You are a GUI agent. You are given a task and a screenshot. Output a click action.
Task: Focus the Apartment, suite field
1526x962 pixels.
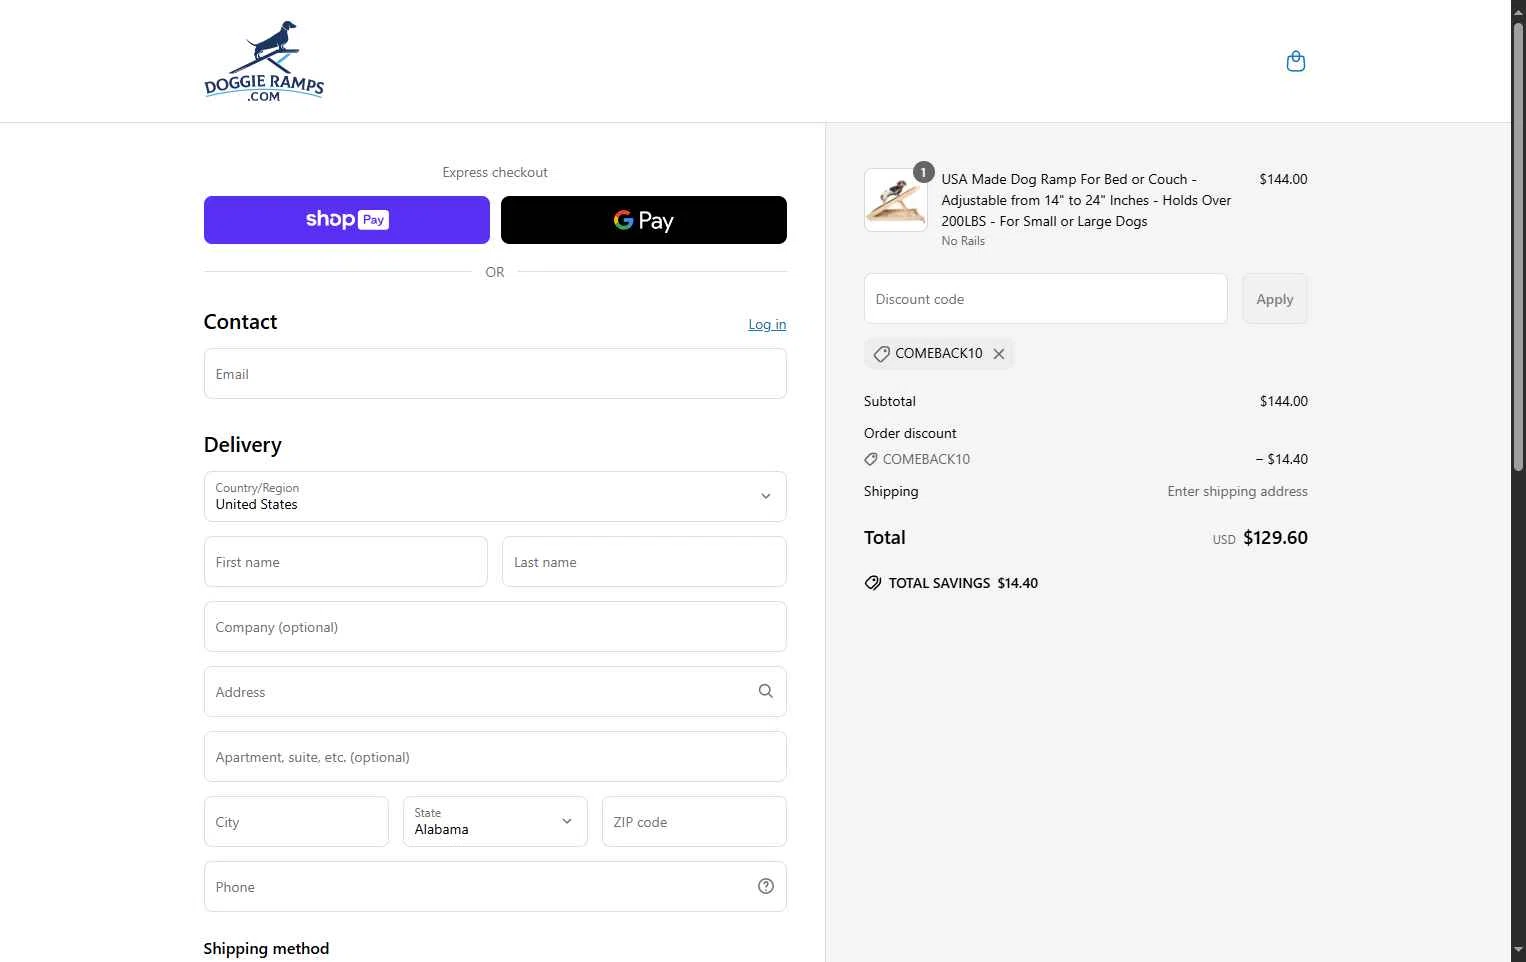(x=495, y=757)
